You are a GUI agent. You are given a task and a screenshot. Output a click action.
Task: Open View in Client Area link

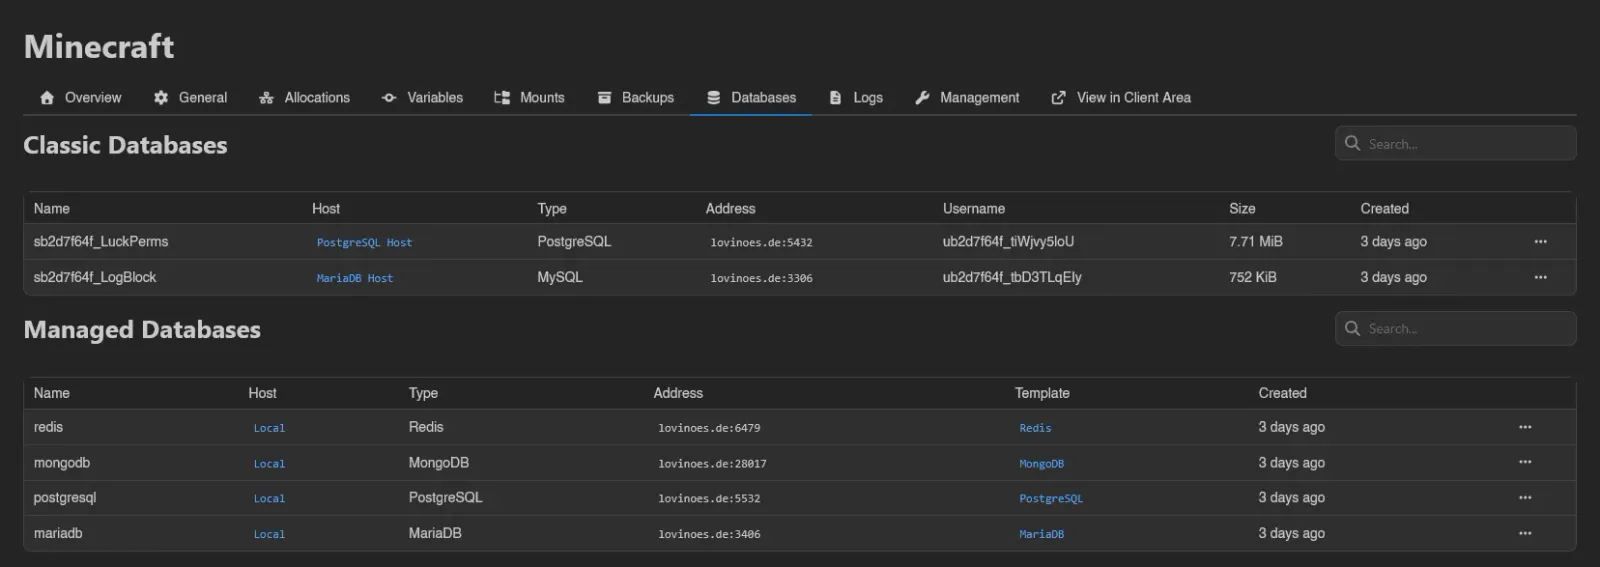pyautogui.click(x=1121, y=98)
